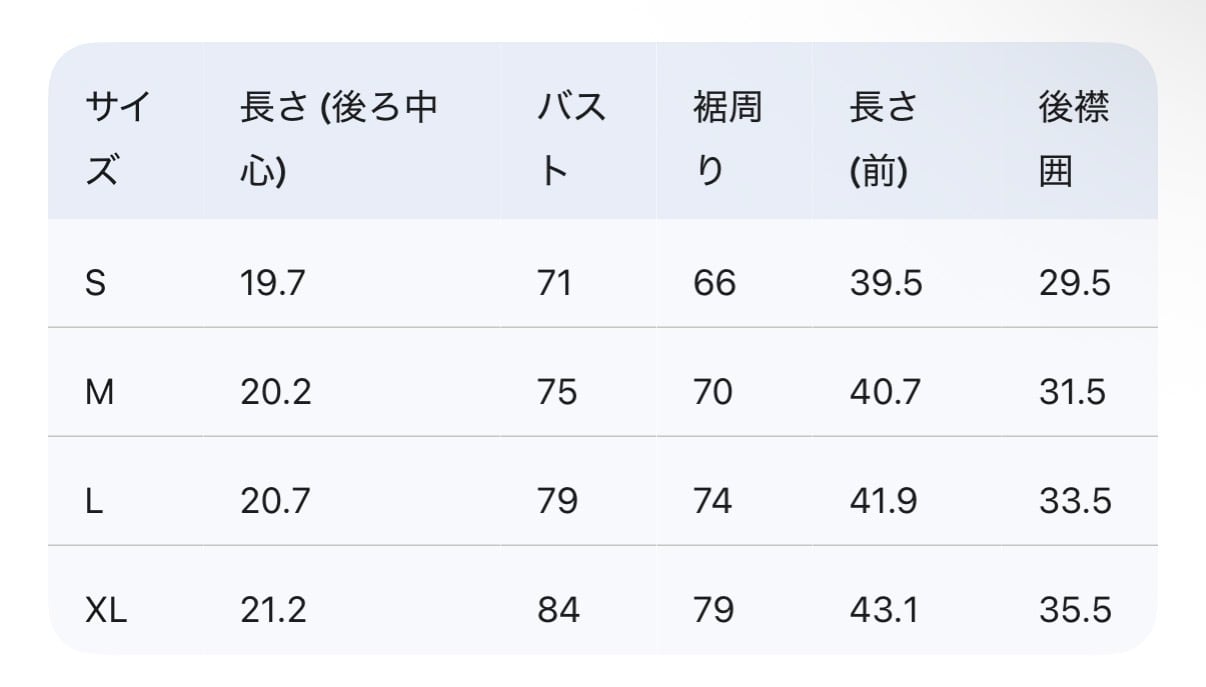This screenshot has height=687, width=1206.
Task: Select the S size row label
Action: click(x=96, y=283)
